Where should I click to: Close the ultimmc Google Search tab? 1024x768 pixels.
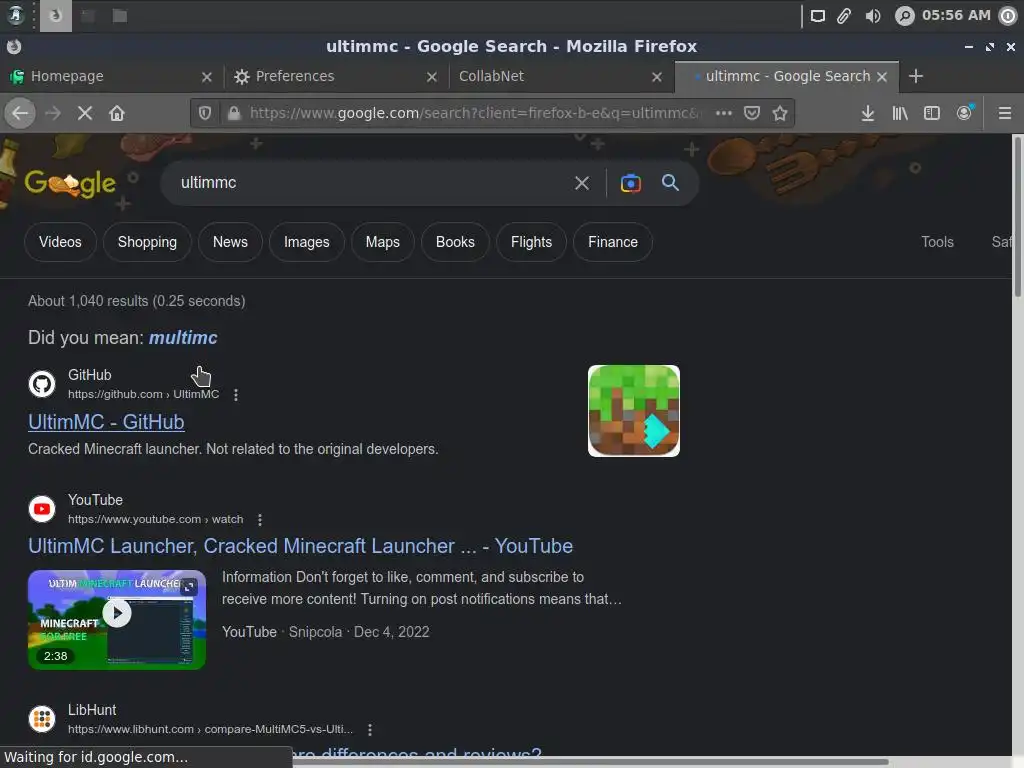click(882, 77)
